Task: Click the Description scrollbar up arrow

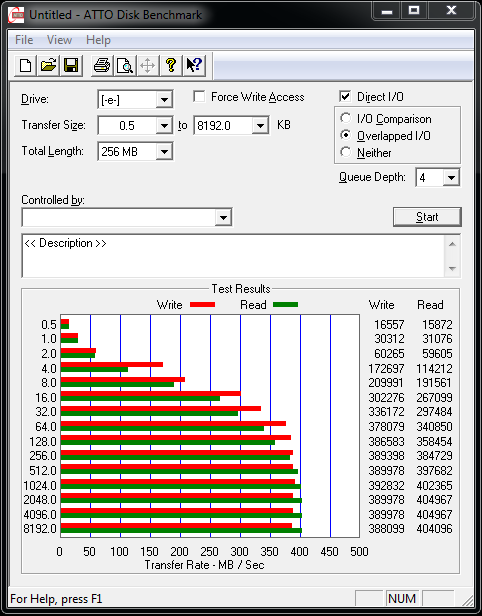Action: (452, 244)
